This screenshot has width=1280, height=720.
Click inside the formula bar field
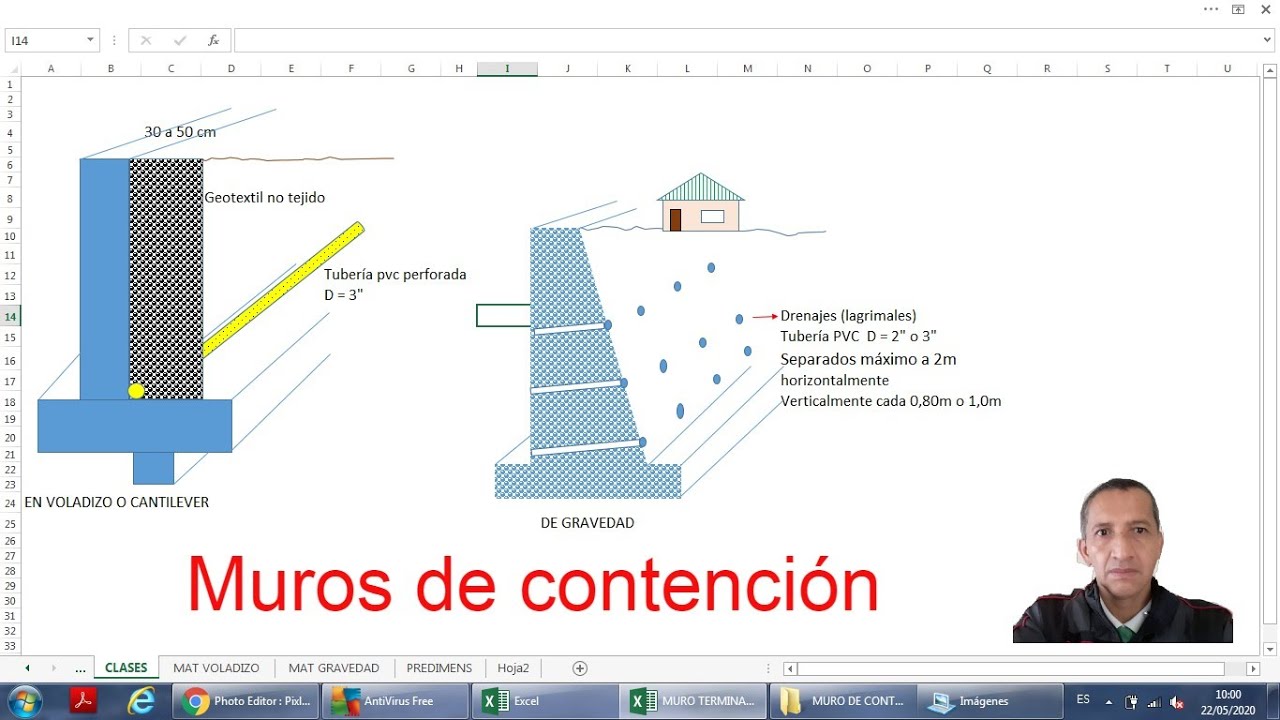coord(747,40)
